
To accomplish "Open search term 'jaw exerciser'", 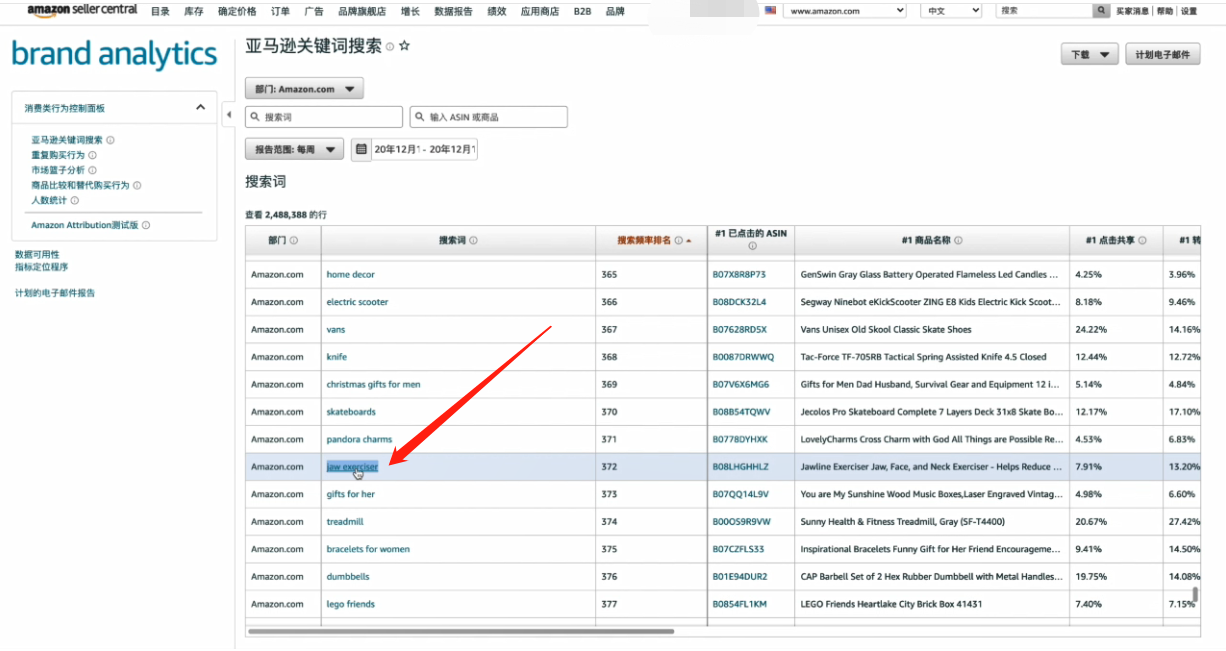I will (352, 467).
